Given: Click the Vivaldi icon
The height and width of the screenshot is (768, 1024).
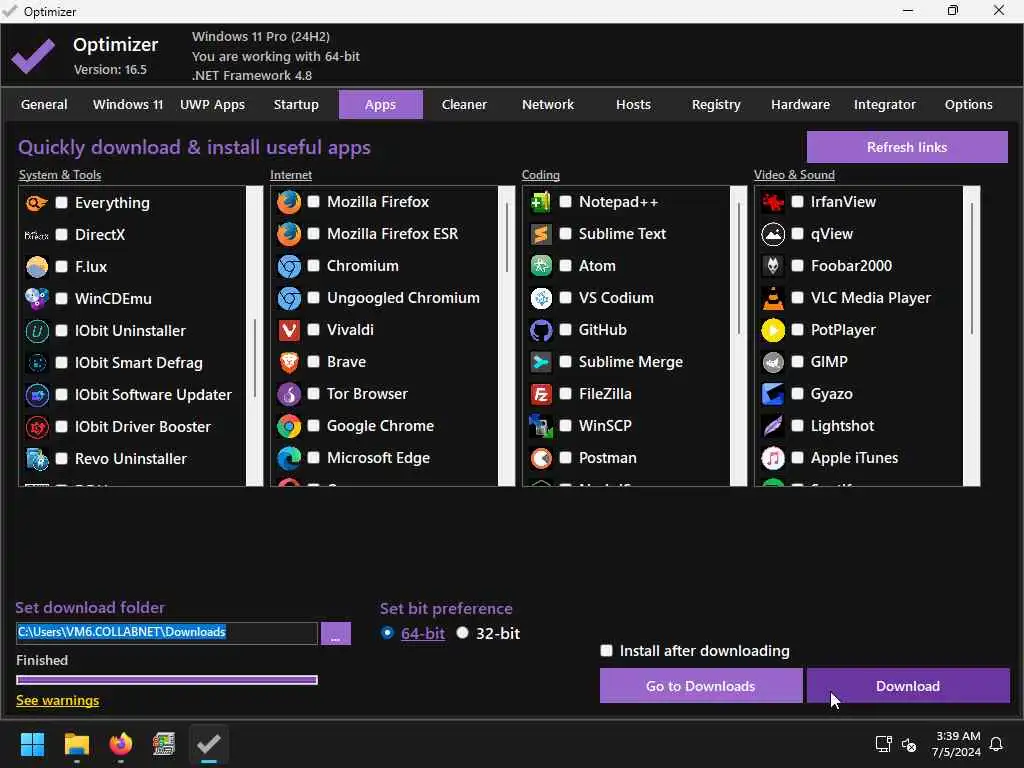Looking at the screenshot, I should click(289, 330).
